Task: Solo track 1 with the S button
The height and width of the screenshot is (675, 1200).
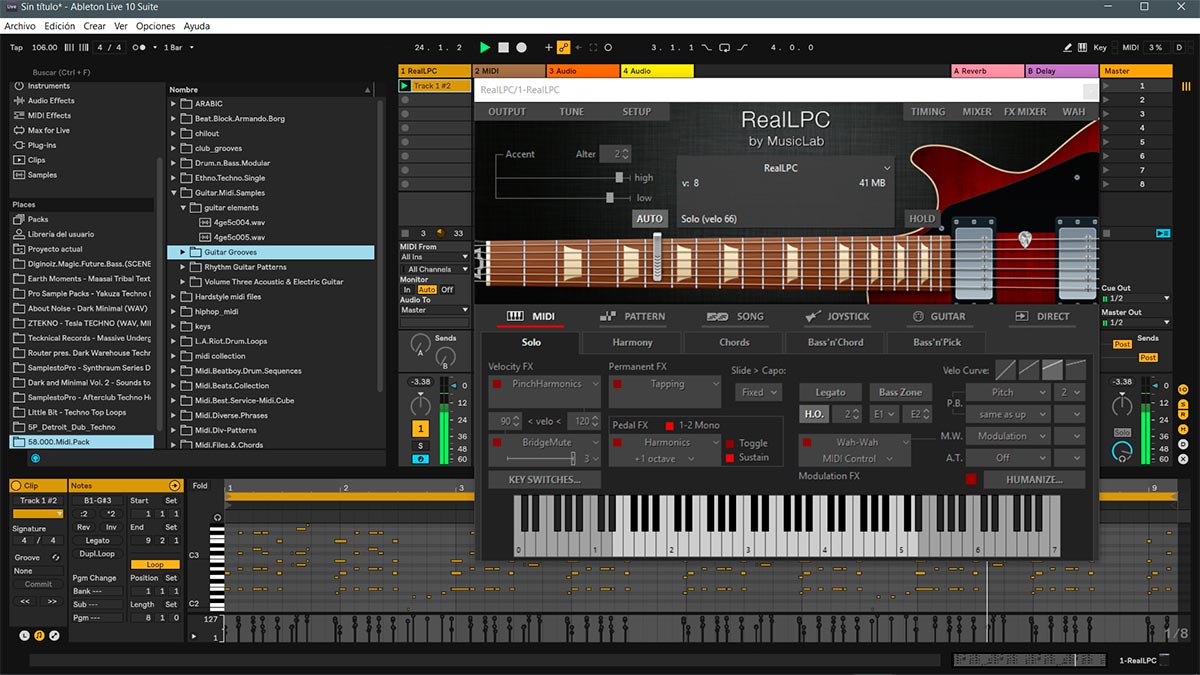Action: point(421,446)
